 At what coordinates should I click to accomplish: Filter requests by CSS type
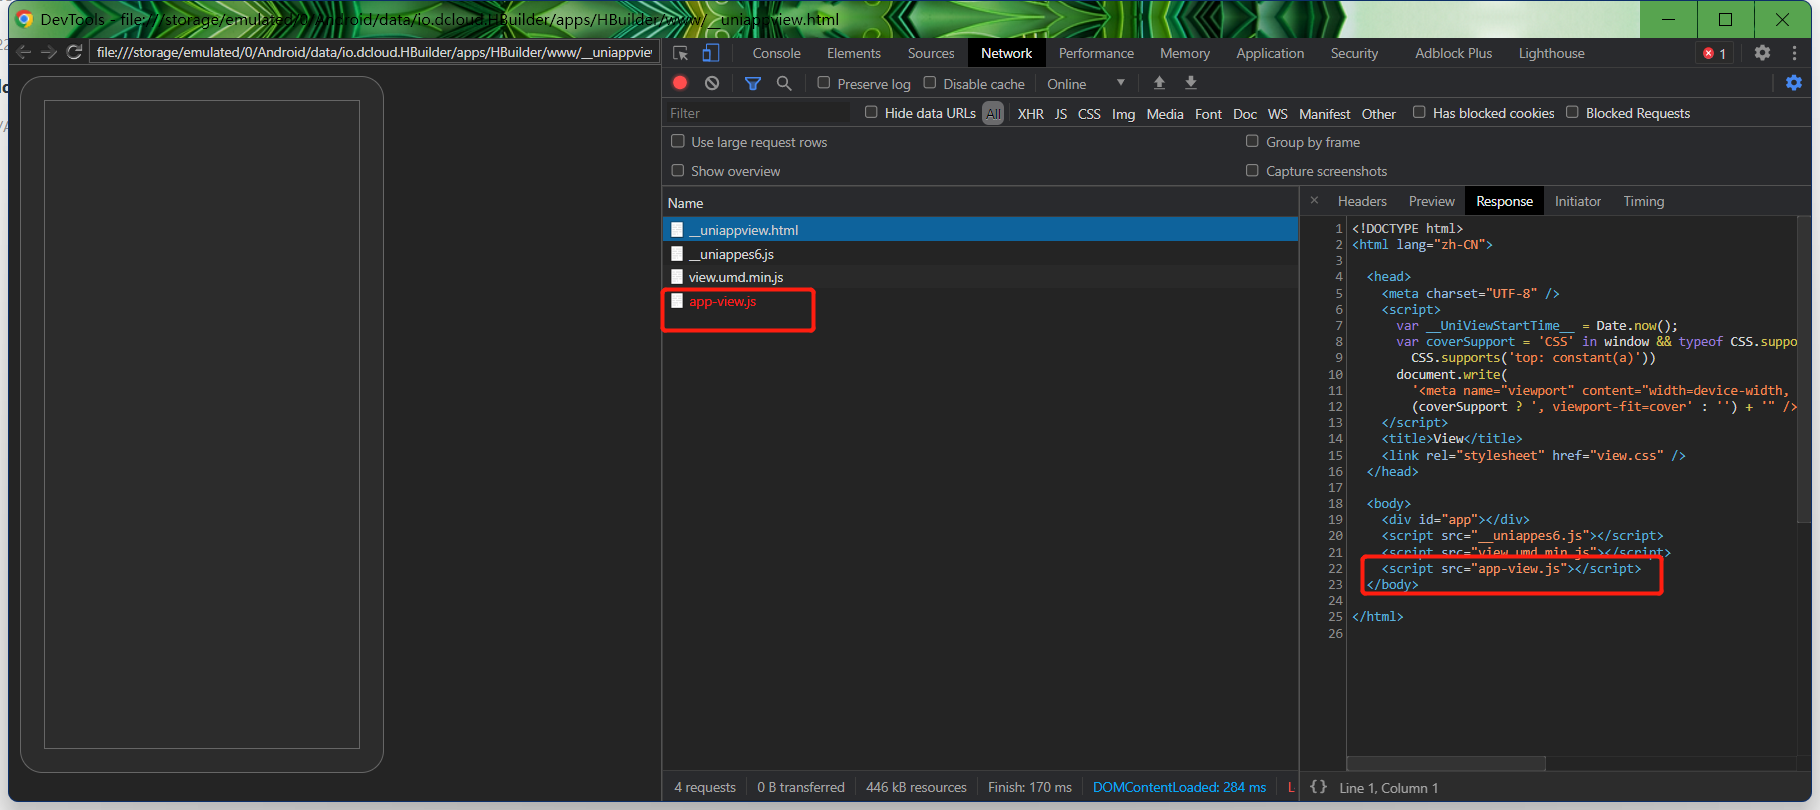tap(1089, 114)
